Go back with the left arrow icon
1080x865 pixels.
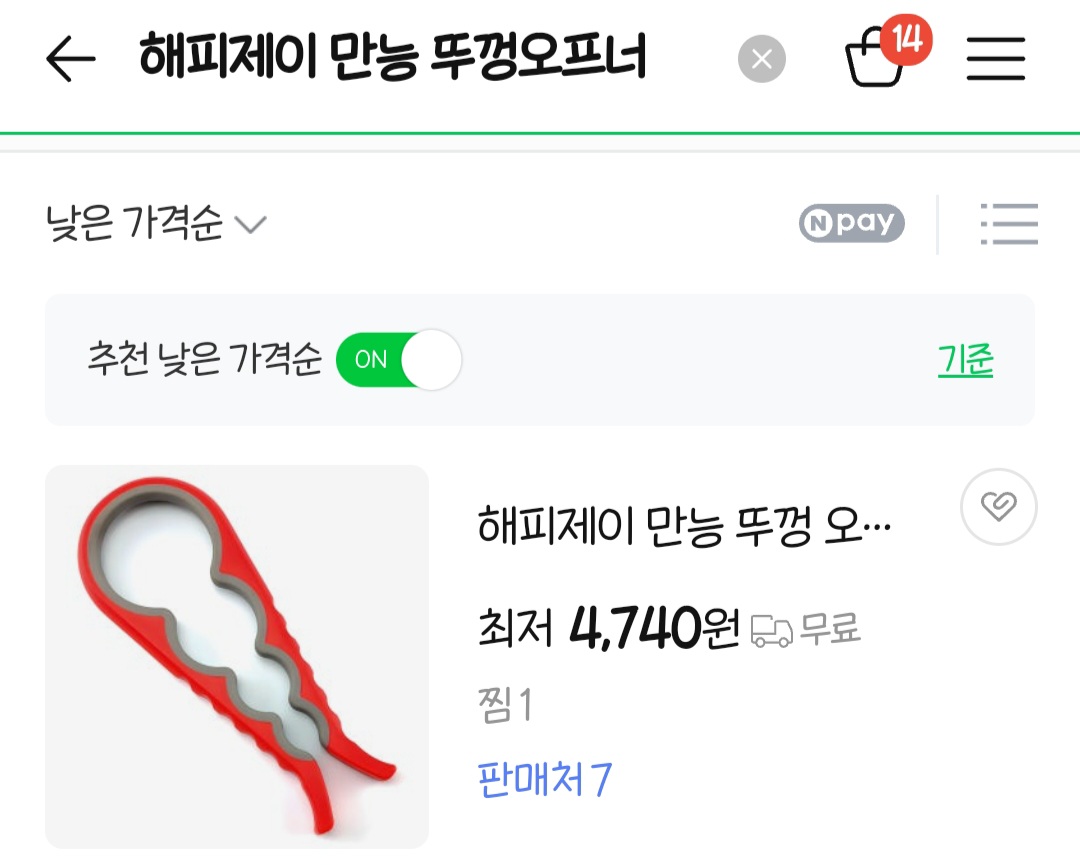click(x=70, y=59)
